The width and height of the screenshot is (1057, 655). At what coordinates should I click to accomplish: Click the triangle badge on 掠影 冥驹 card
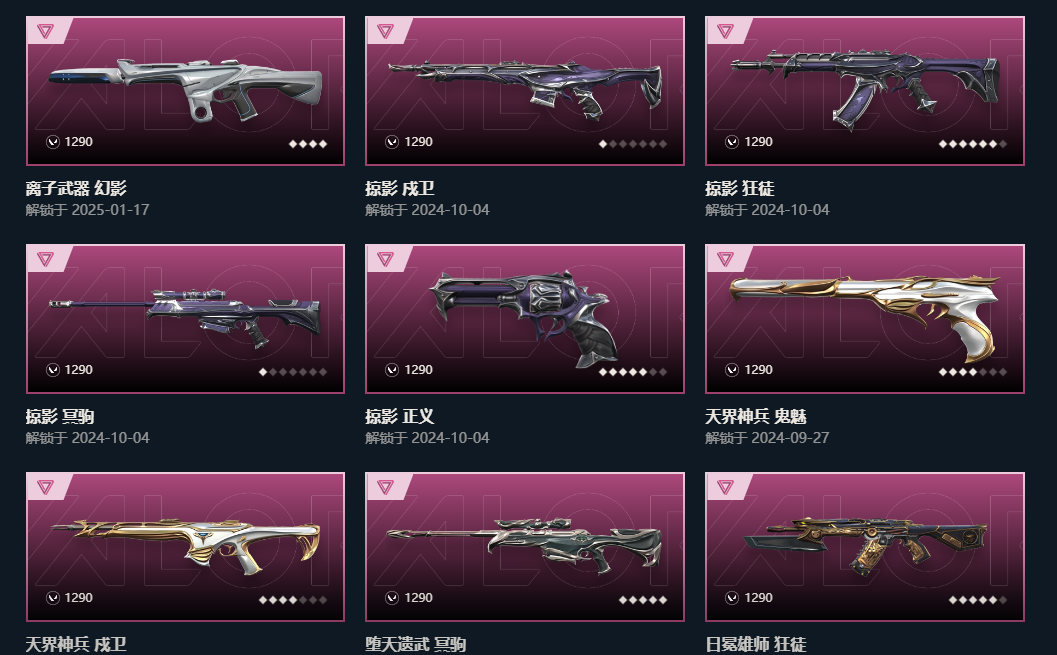click(x=45, y=259)
